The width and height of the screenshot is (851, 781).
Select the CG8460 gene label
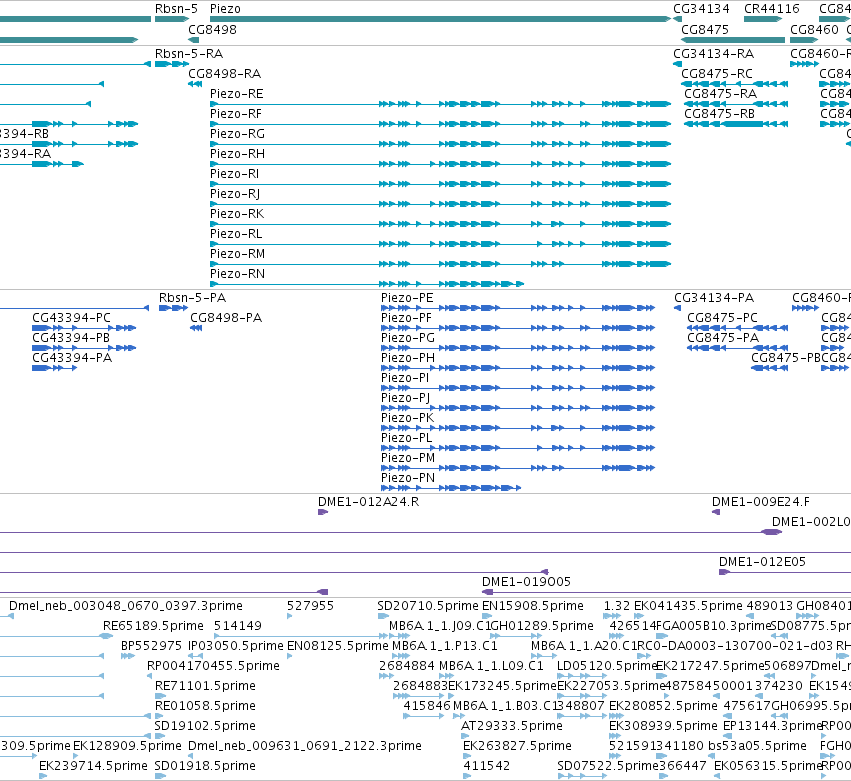pos(814,29)
